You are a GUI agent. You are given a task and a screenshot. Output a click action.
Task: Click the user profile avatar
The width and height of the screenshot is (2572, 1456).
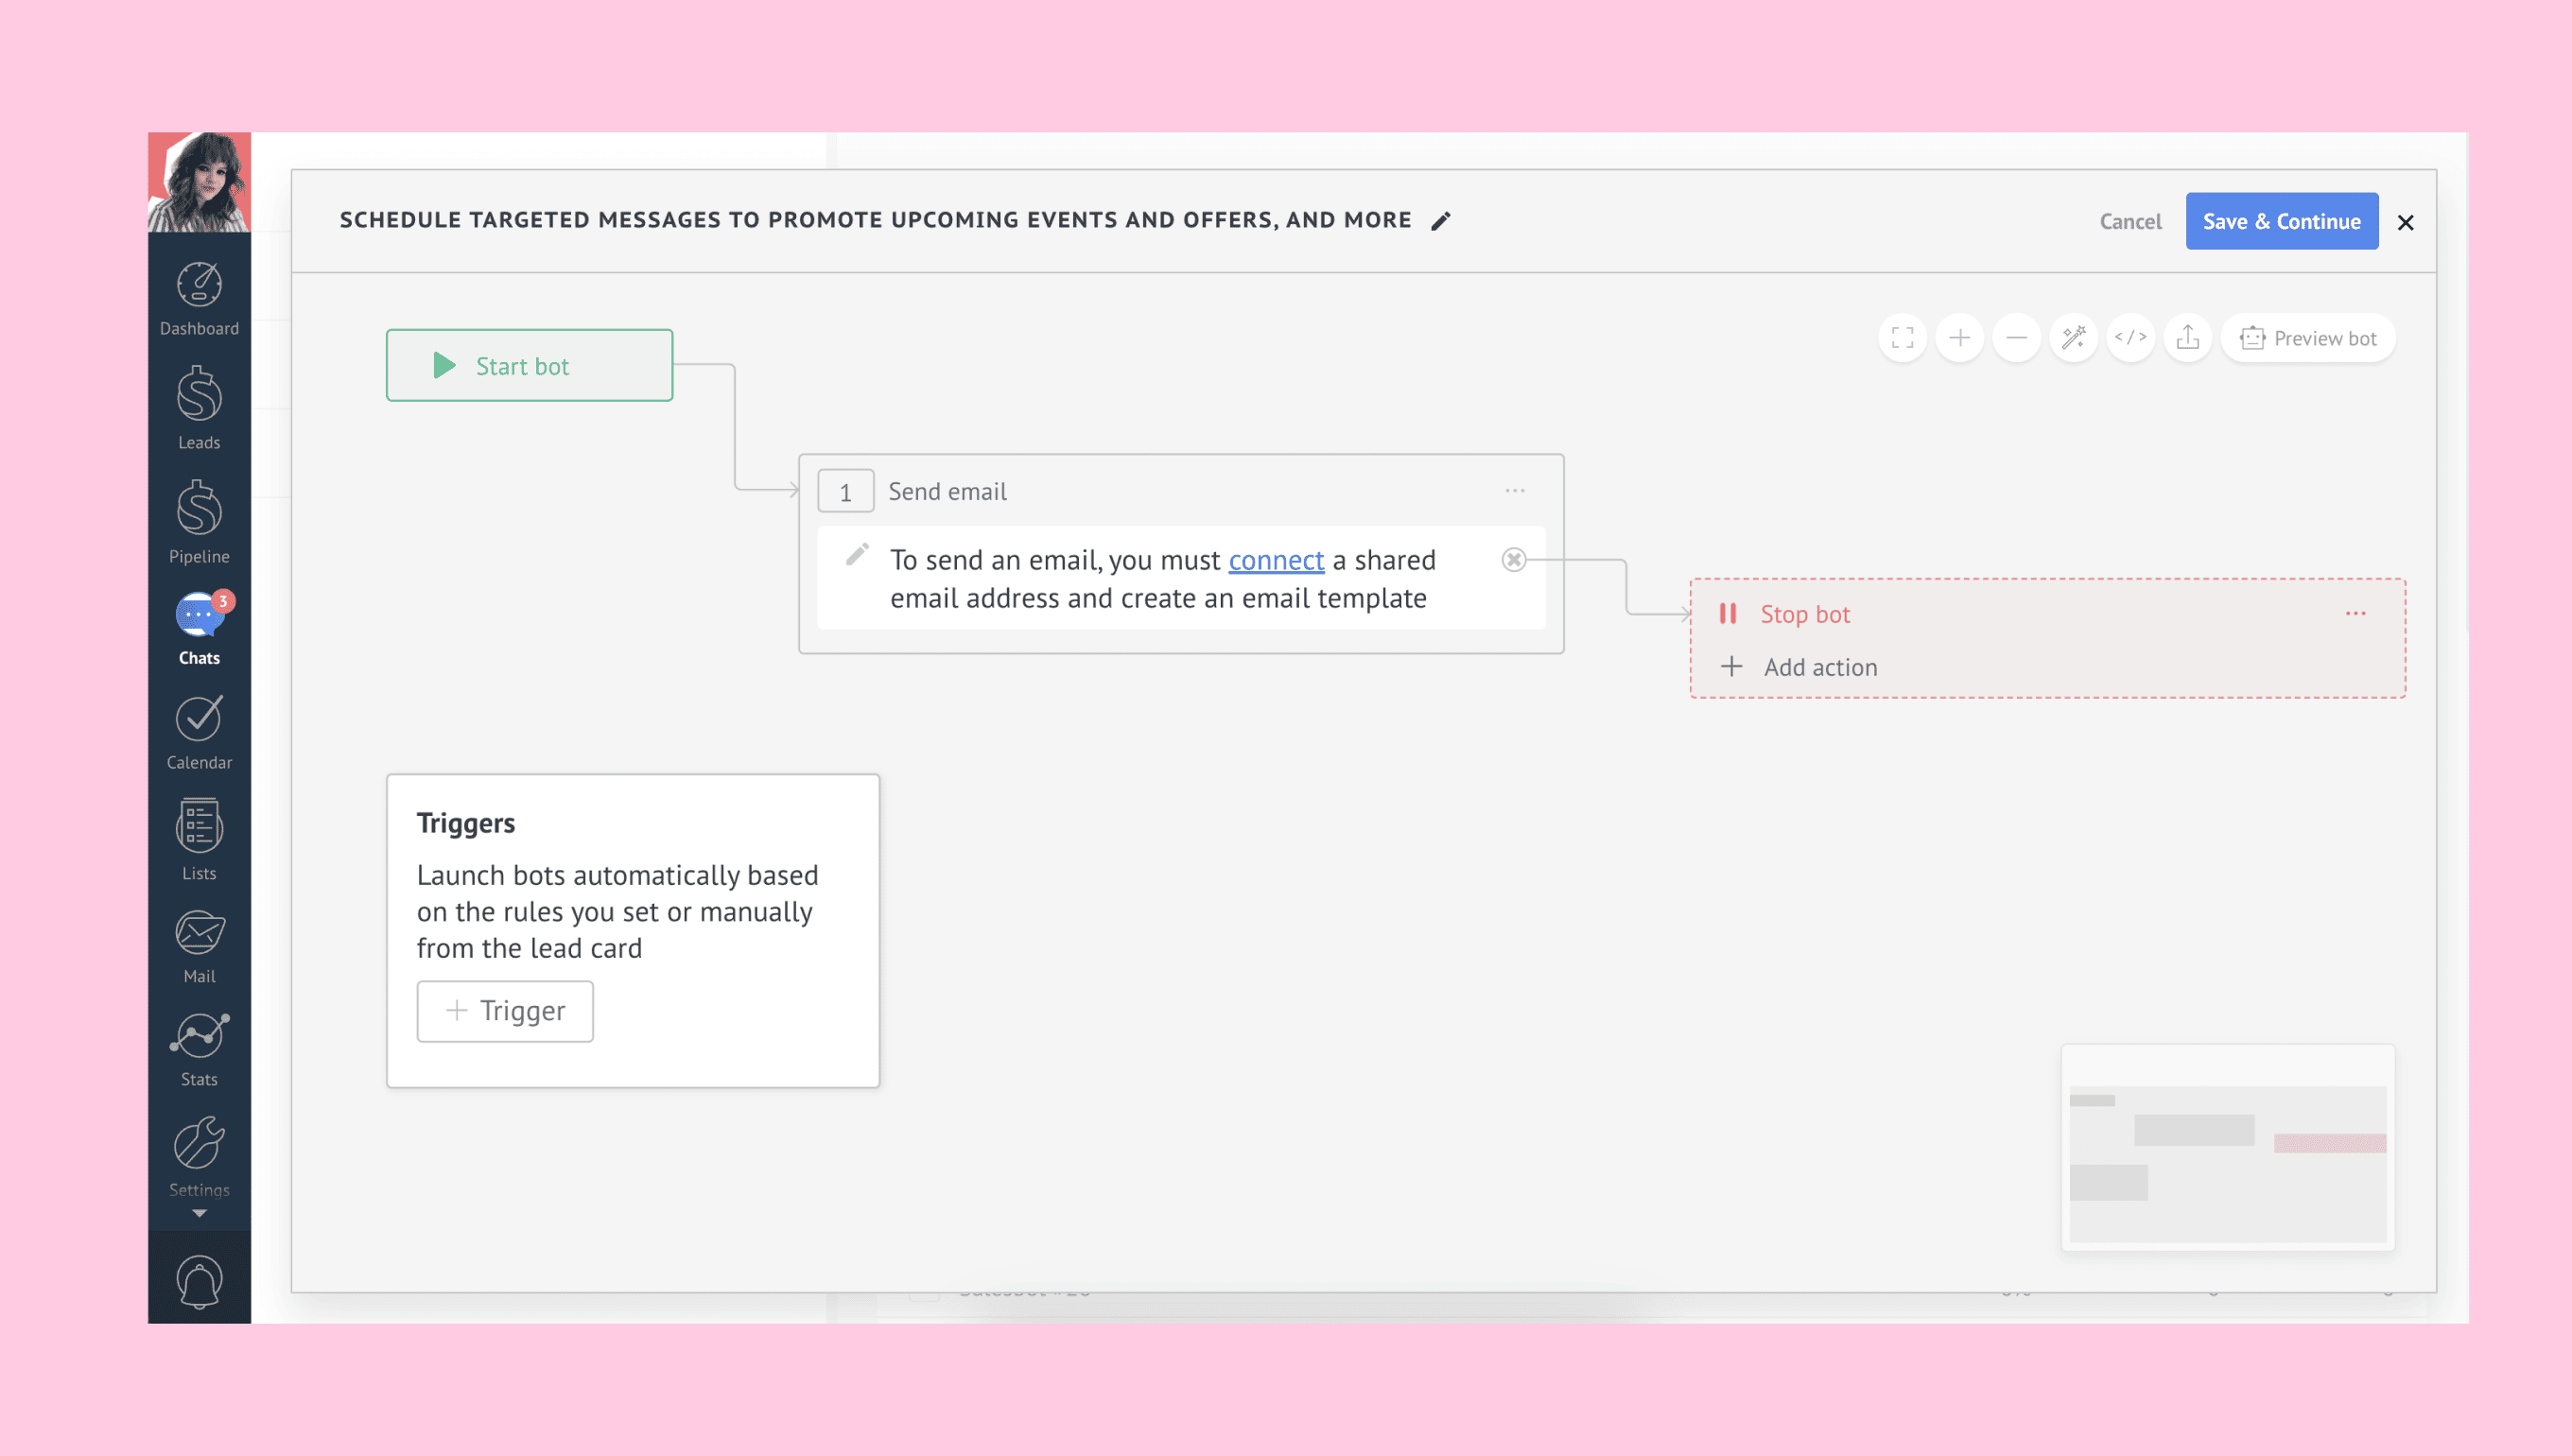[x=199, y=182]
